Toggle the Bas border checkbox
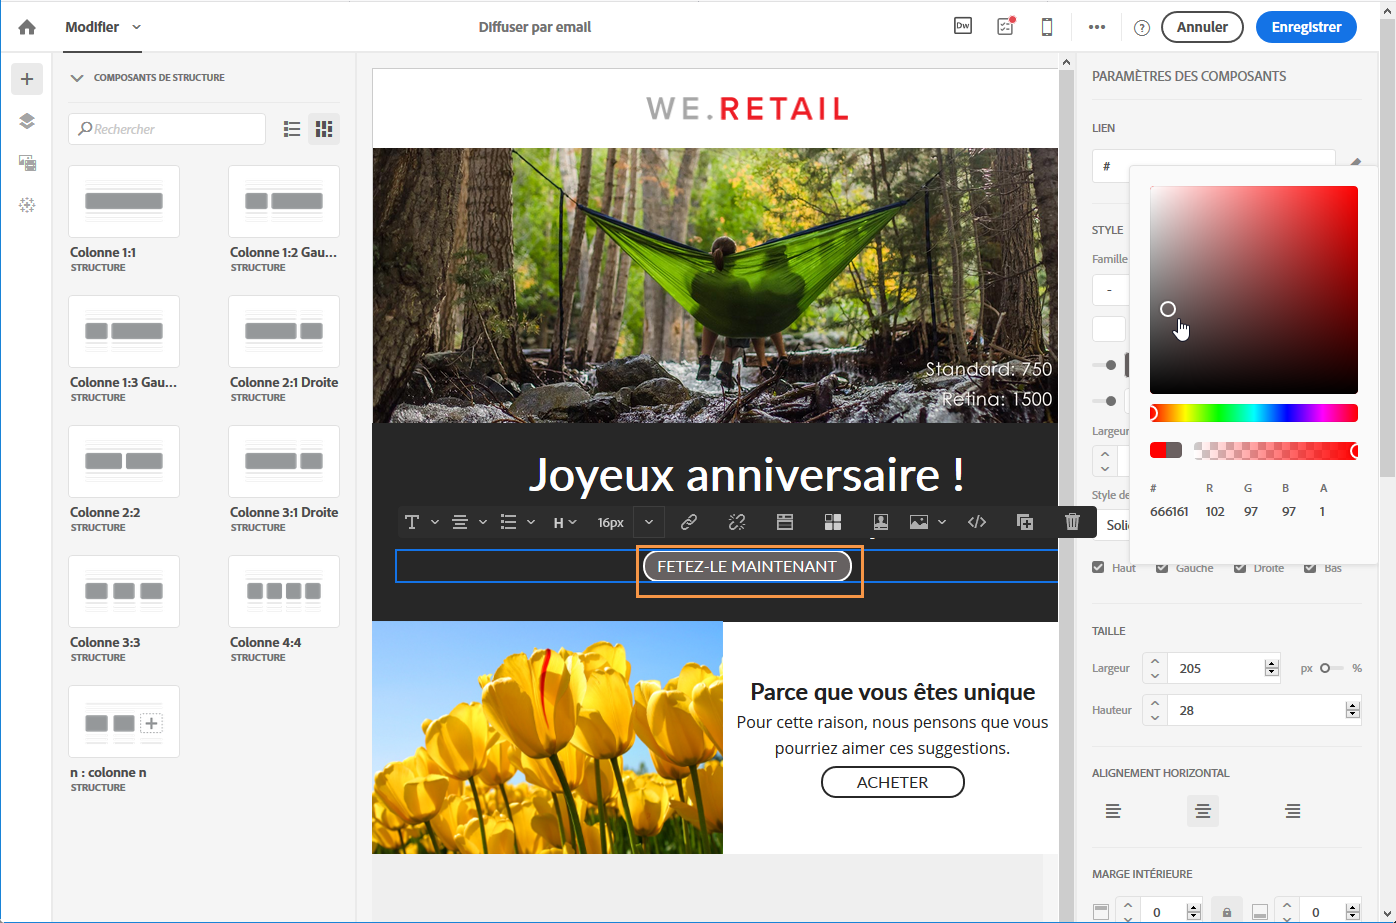Image resolution: width=1396 pixels, height=923 pixels. coord(1310,568)
